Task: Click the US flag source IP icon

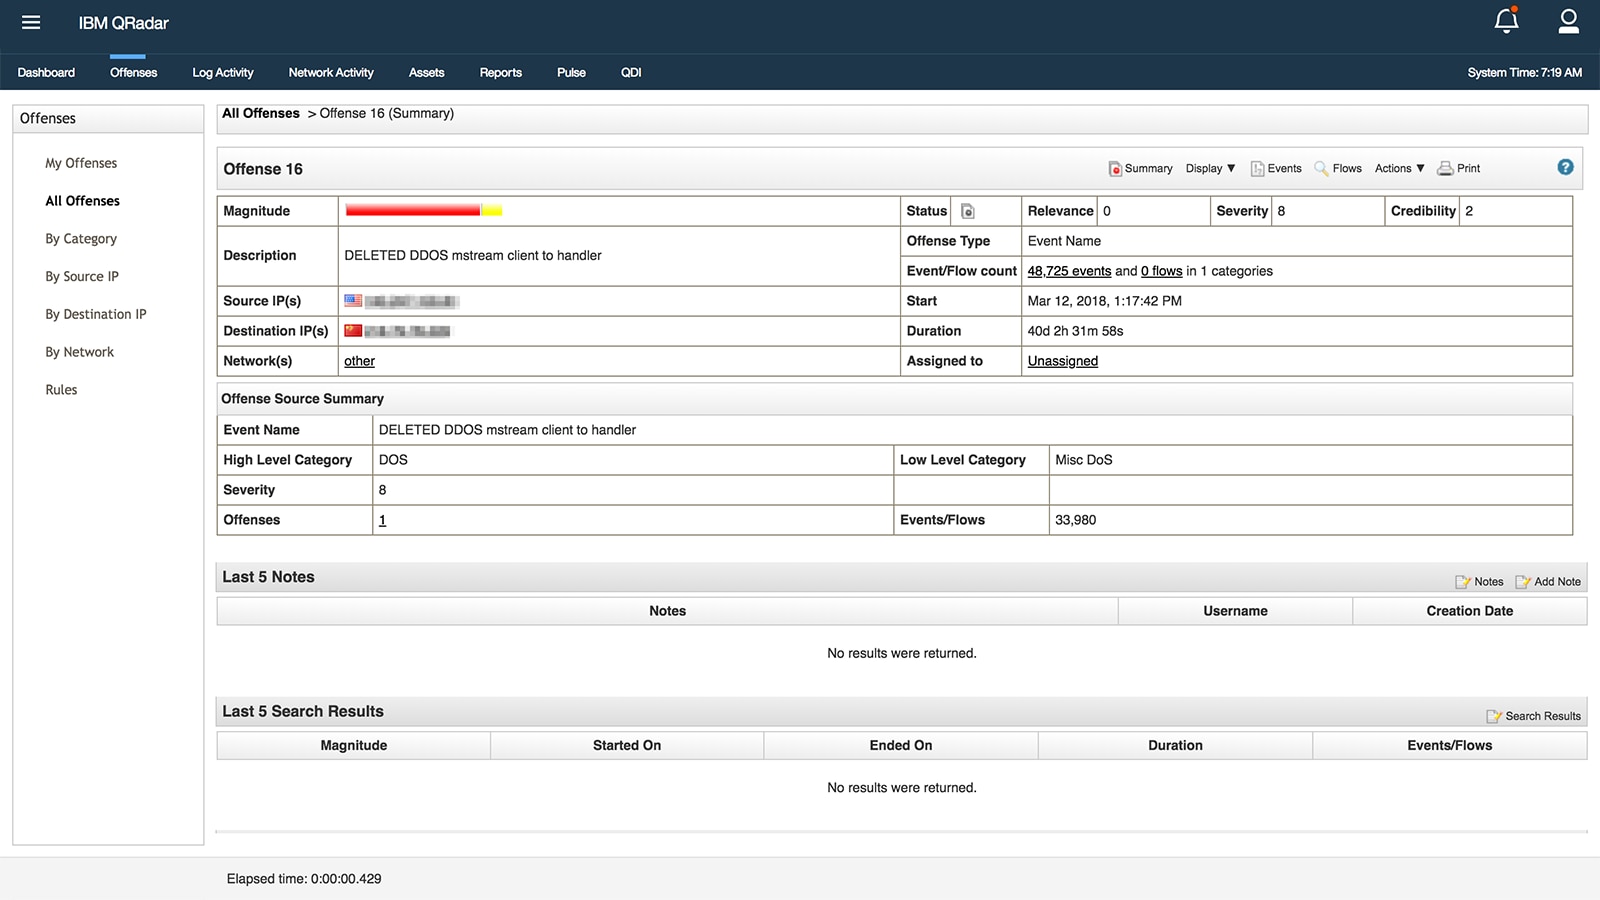Action: 353,300
